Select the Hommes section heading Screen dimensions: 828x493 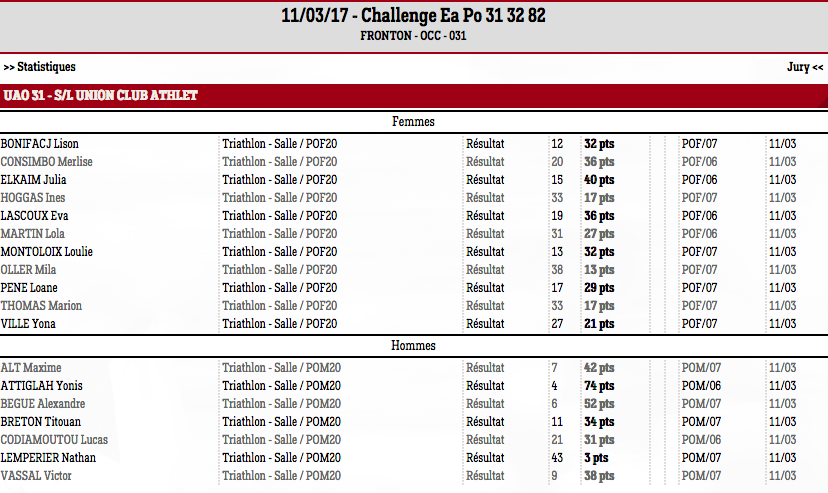pyautogui.click(x=413, y=346)
